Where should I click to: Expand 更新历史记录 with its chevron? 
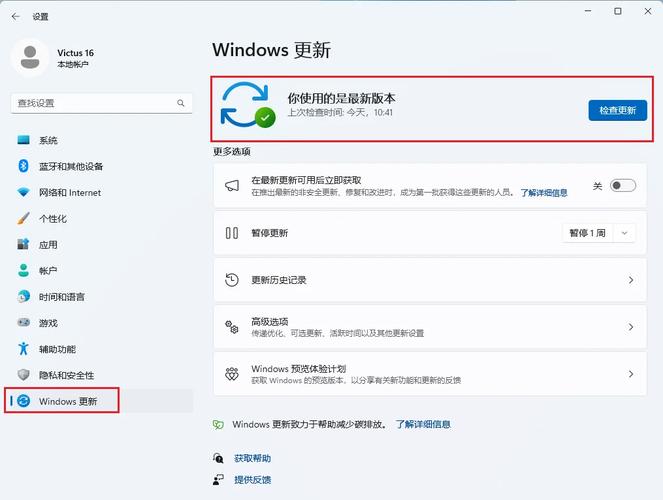630,280
